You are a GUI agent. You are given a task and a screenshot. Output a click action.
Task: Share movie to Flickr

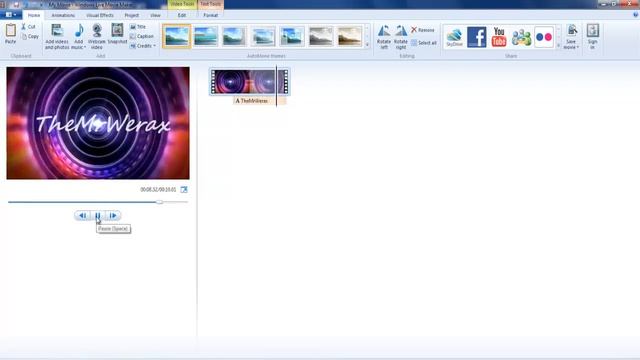544,37
